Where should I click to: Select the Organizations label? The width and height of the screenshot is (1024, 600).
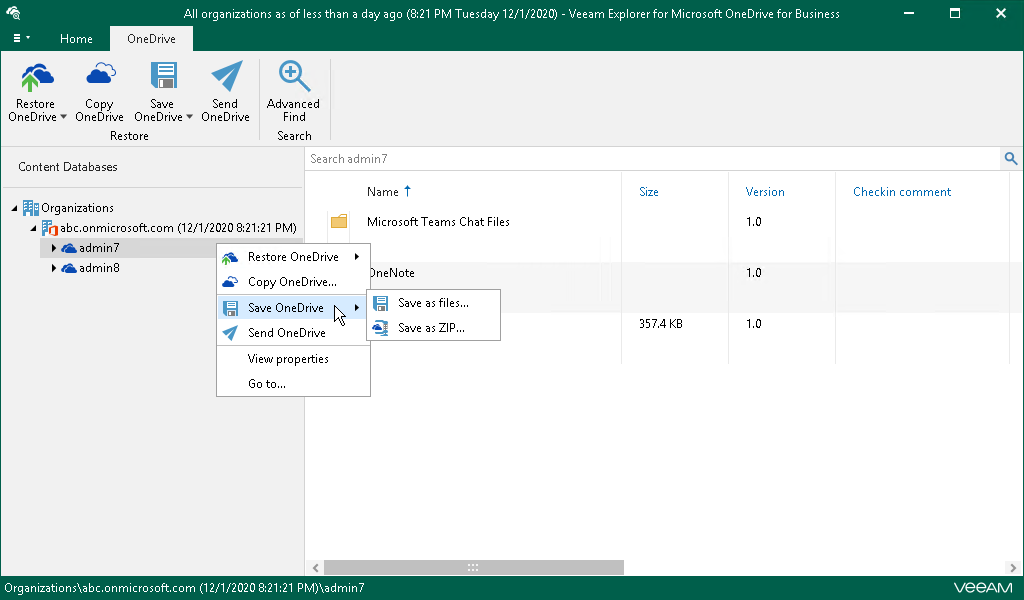click(77, 208)
